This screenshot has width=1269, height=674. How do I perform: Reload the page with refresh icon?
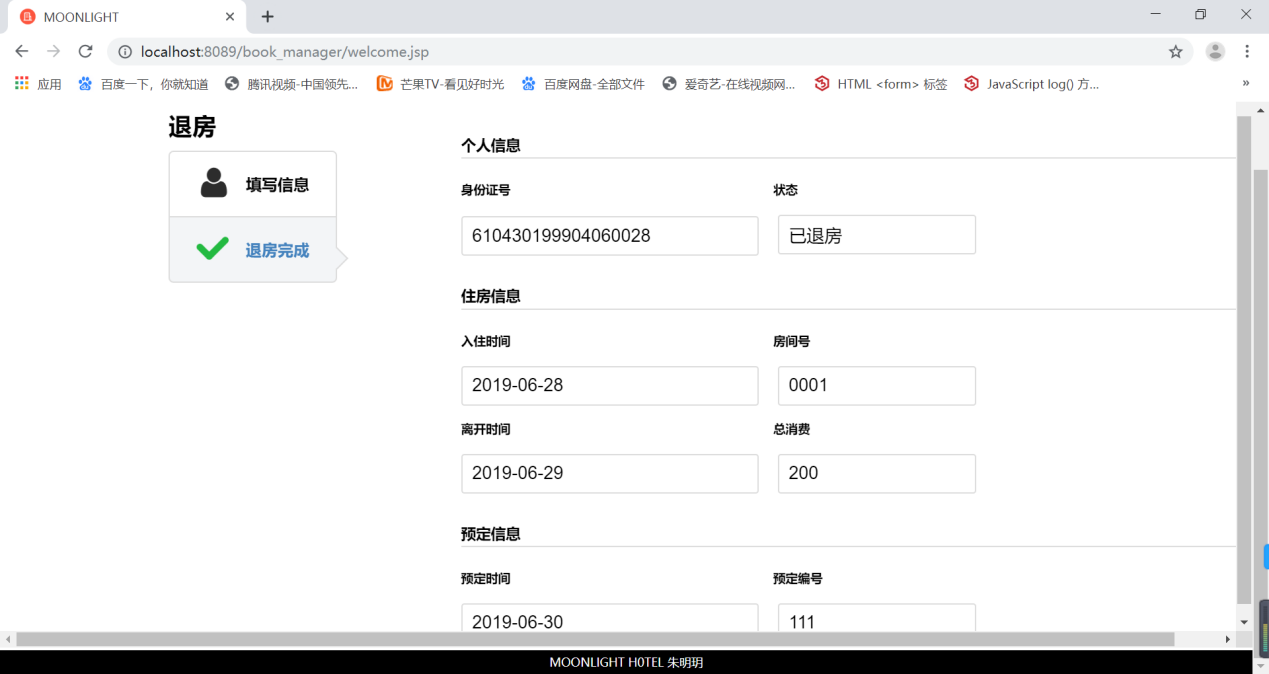click(x=85, y=51)
